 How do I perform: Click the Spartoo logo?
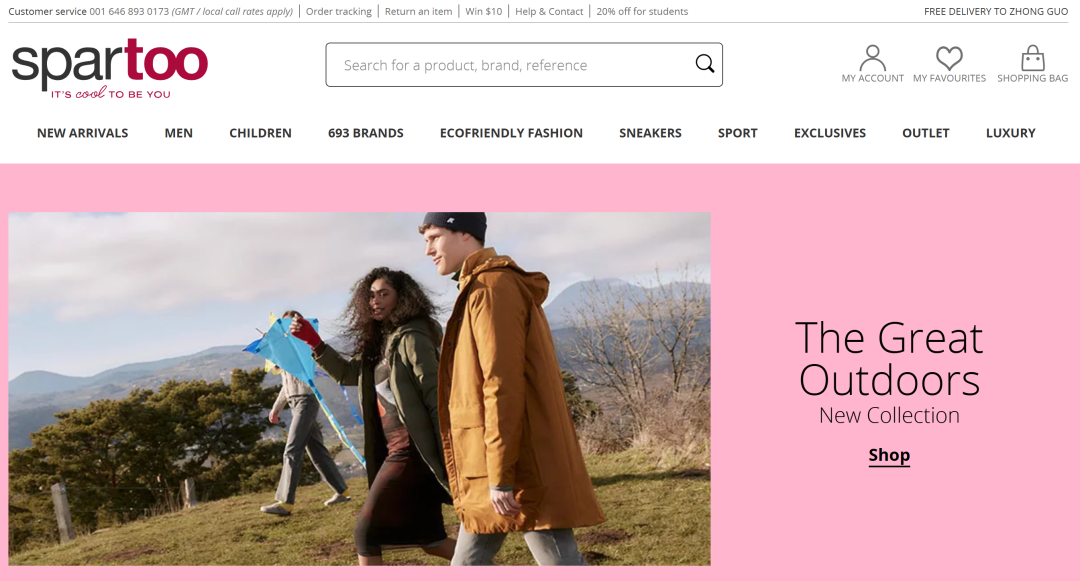(x=110, y=67)
